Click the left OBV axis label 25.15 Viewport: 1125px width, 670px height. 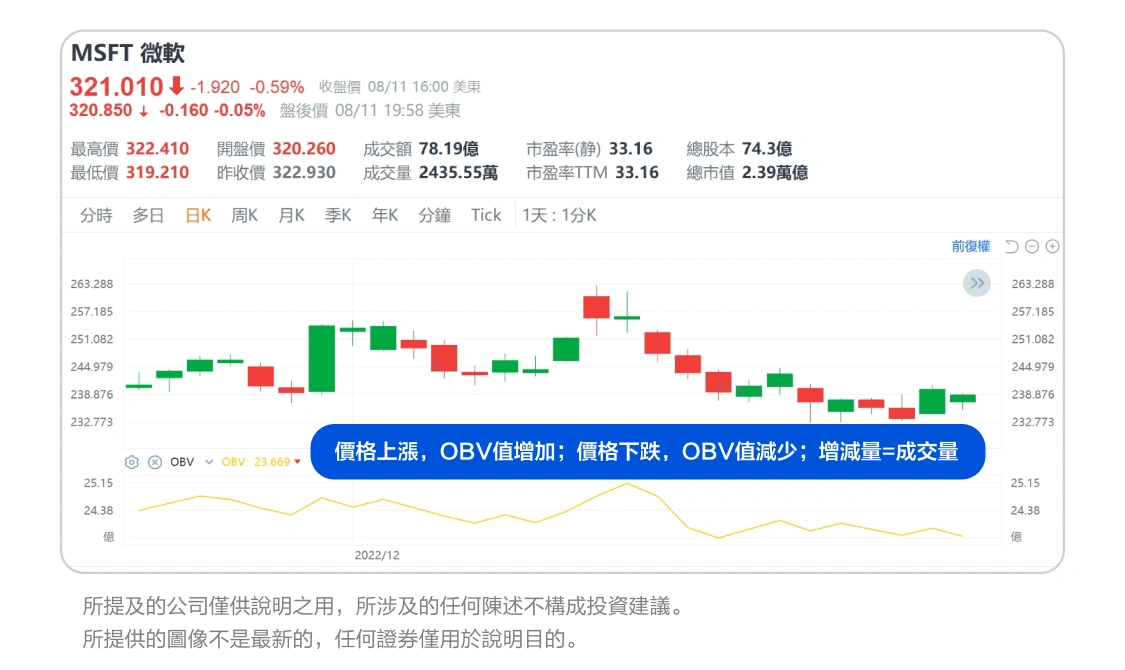click(x=98, y=483)
